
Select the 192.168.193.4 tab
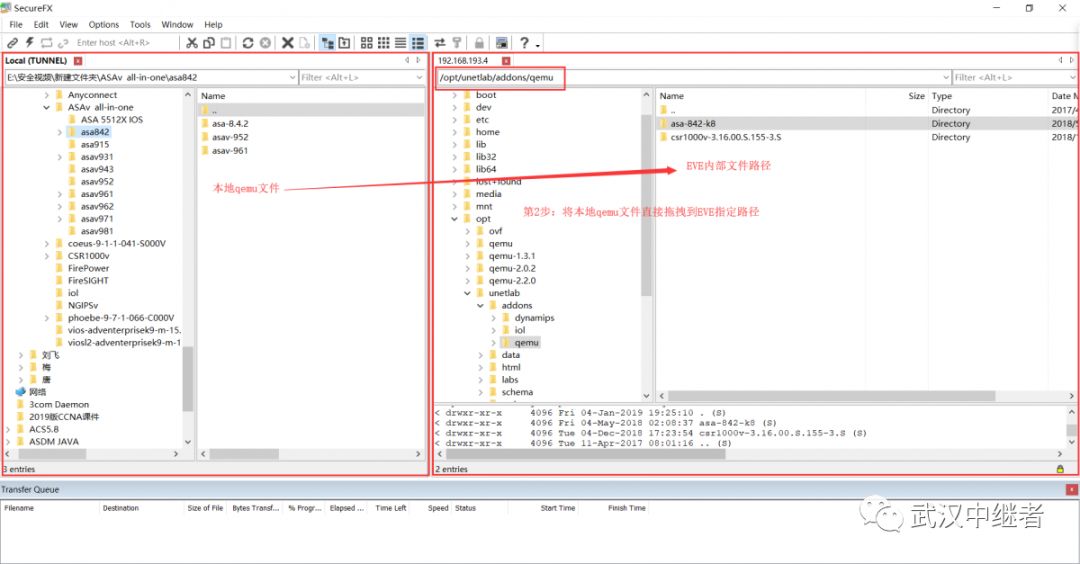[x=463, y=61]
